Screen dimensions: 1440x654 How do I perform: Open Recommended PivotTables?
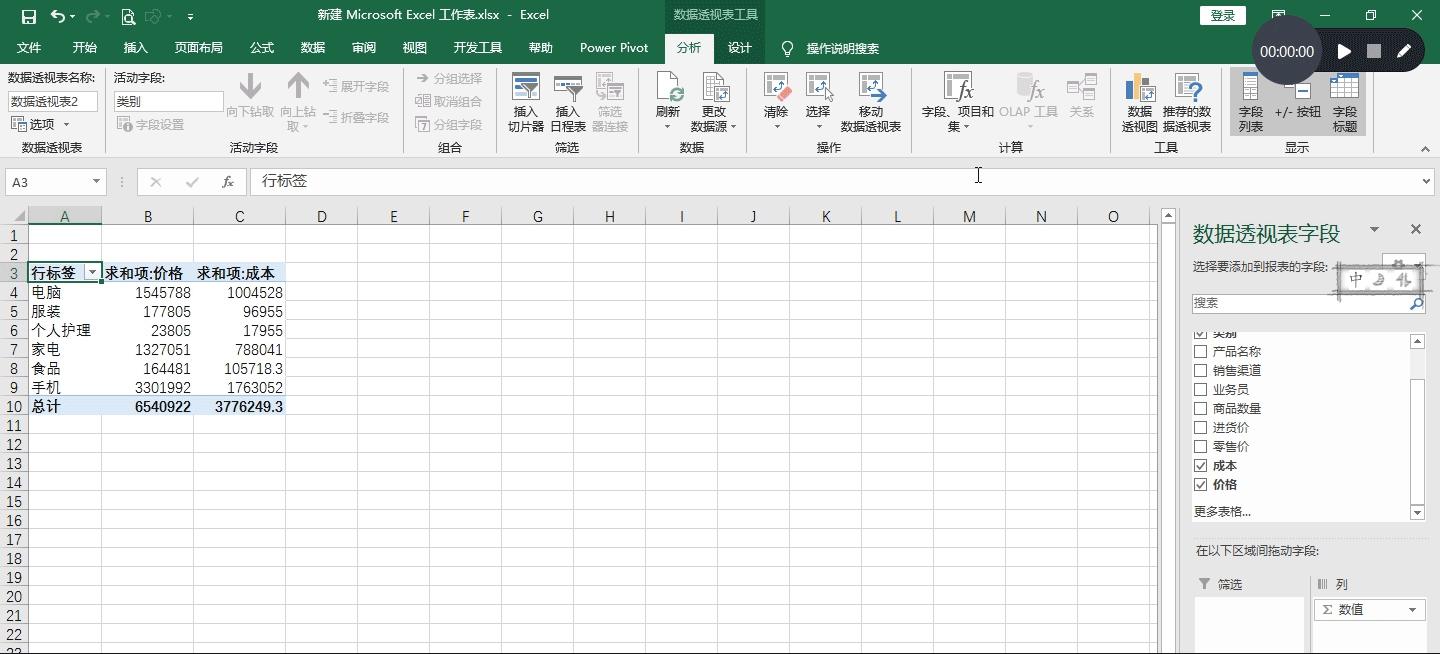(1186, 101)
